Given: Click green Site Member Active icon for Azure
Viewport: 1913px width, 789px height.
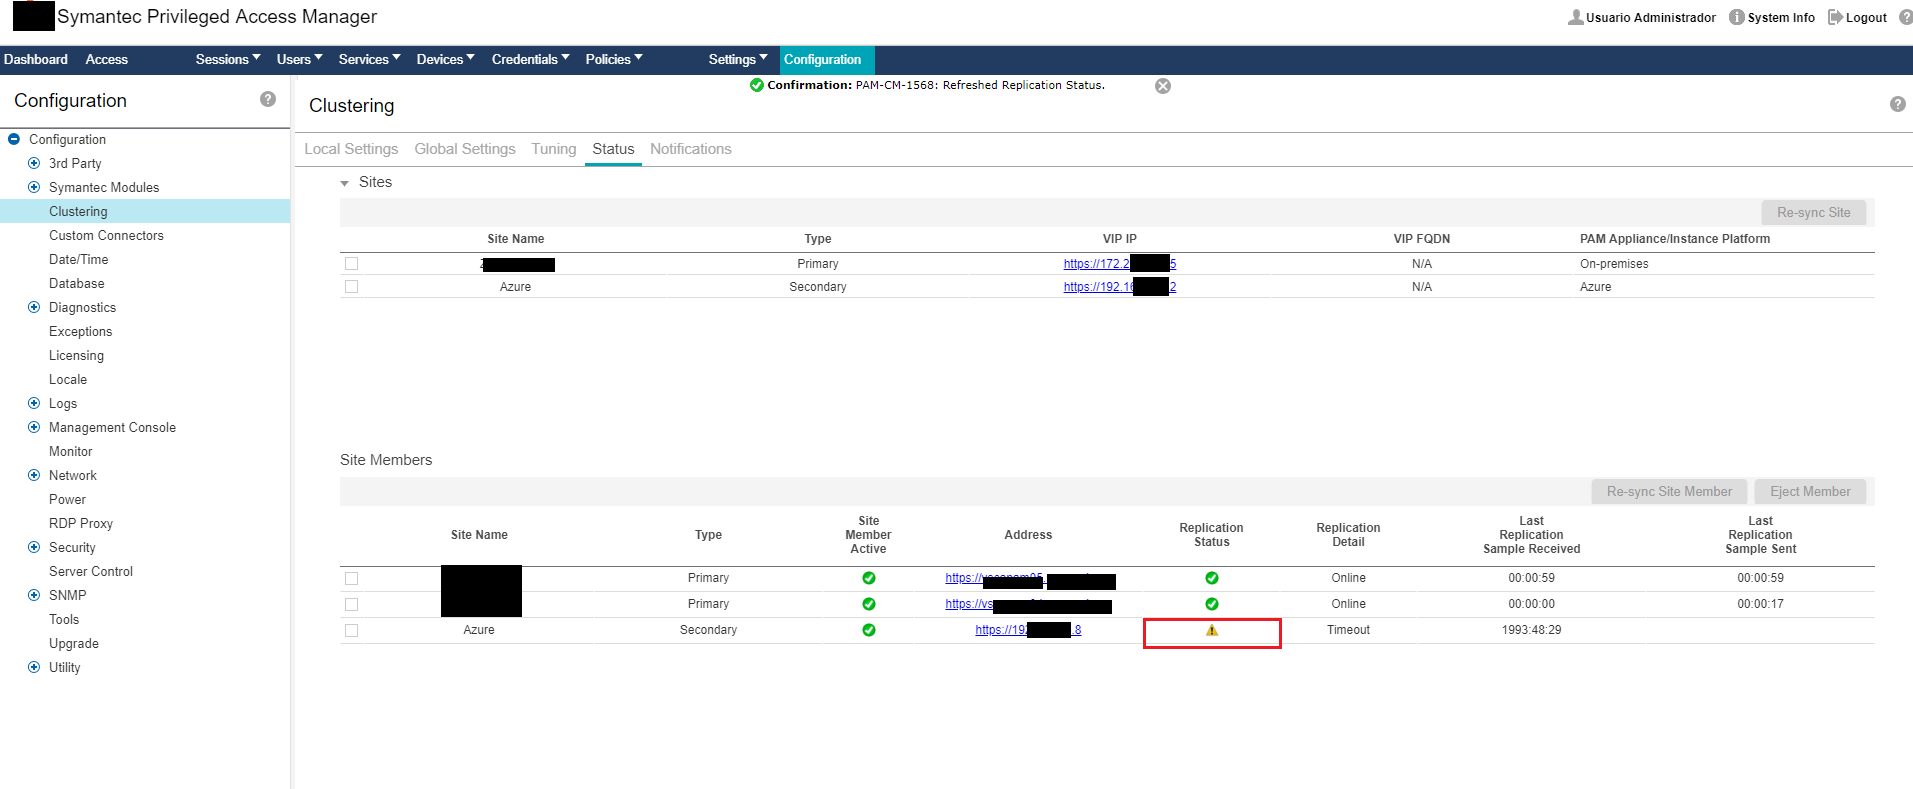Looking at the screenshot, I should 868,630.
